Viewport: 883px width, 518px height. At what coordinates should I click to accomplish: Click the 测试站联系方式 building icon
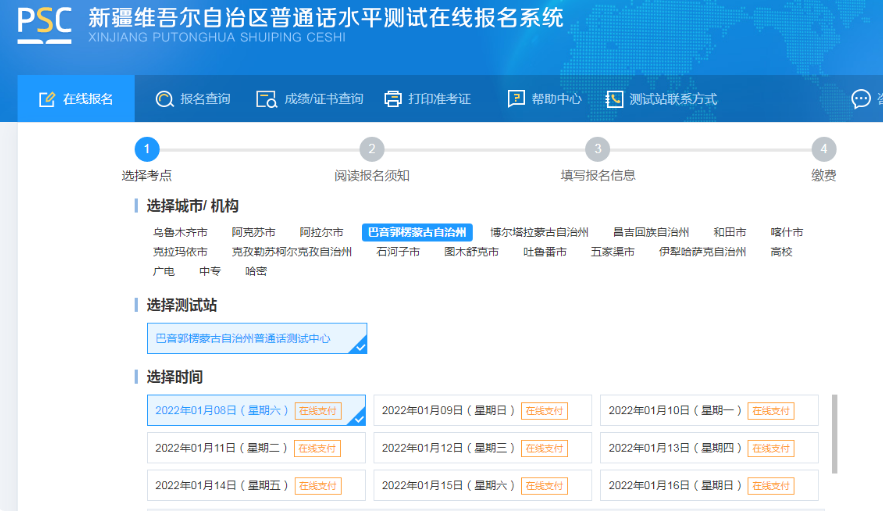coord(614,99)
